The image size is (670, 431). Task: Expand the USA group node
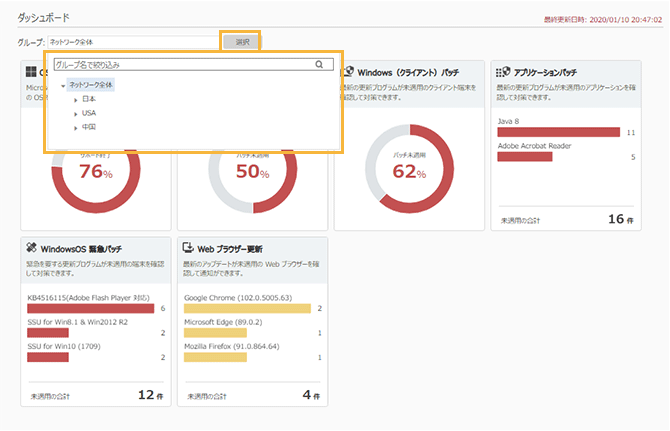coord(76,113)
